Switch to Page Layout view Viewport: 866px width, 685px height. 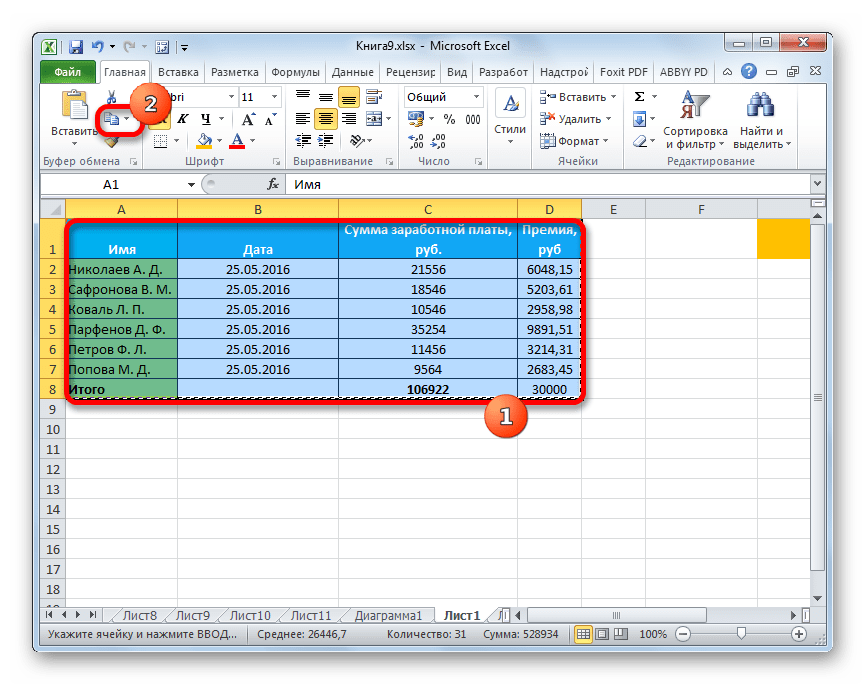[x=602, y=634]
